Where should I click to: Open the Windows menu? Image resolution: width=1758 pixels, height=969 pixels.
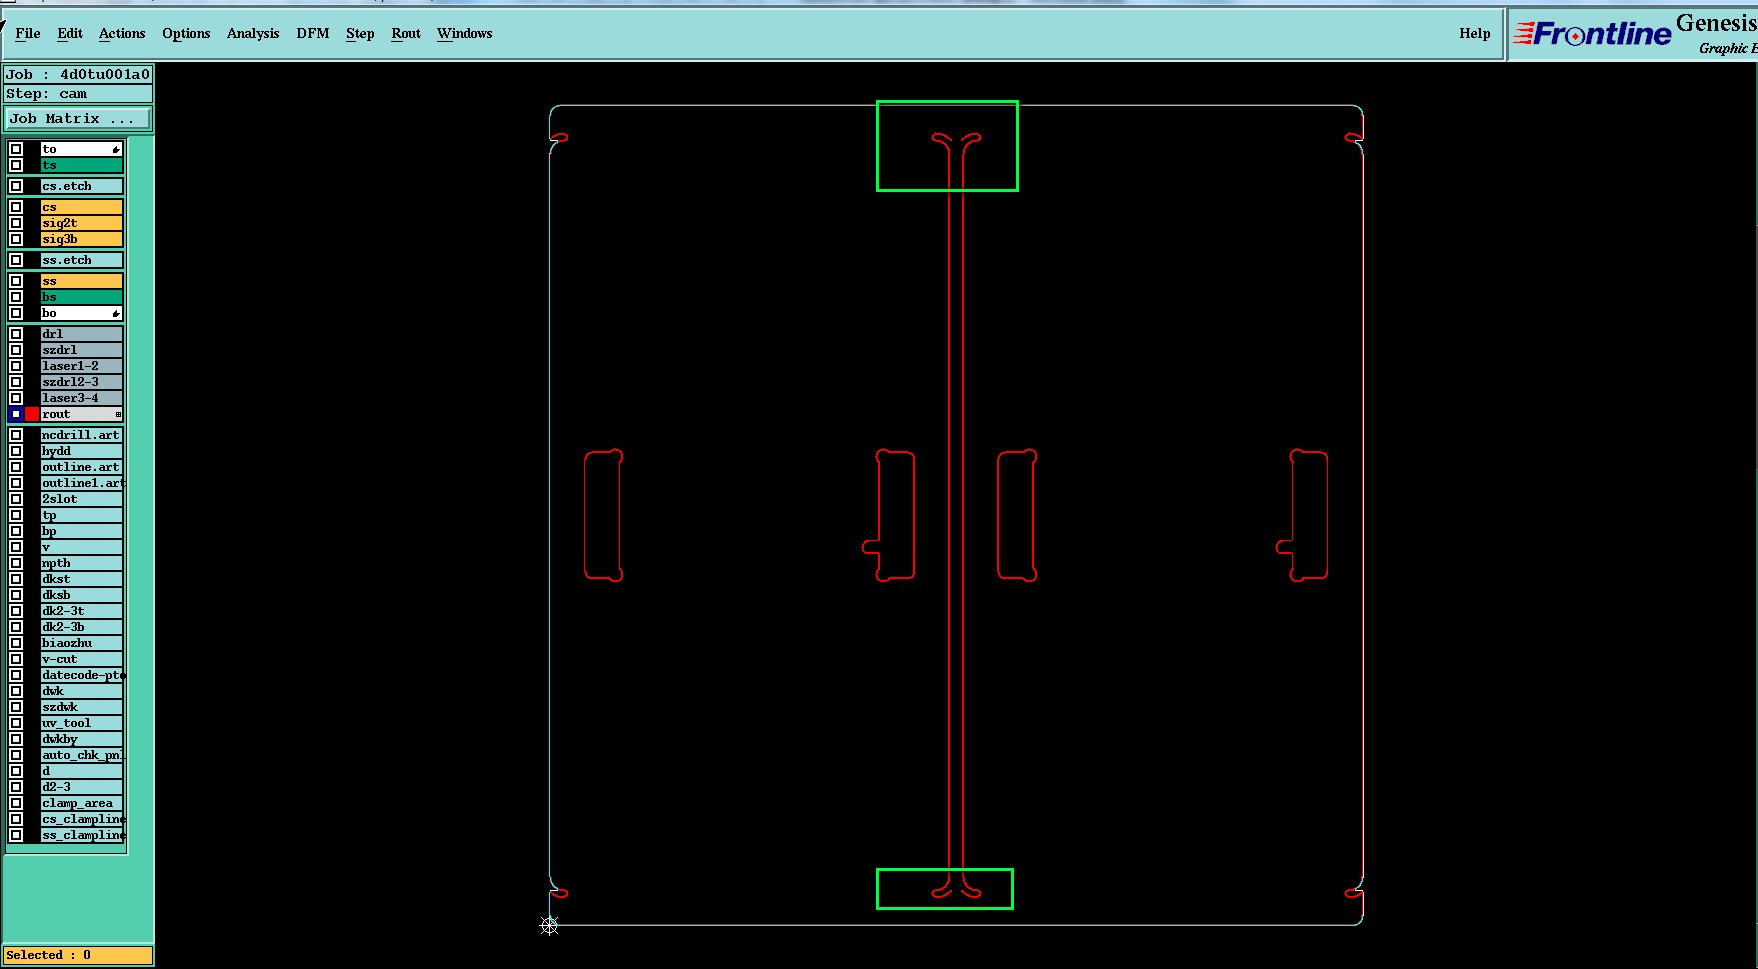(x=465, y=33)
